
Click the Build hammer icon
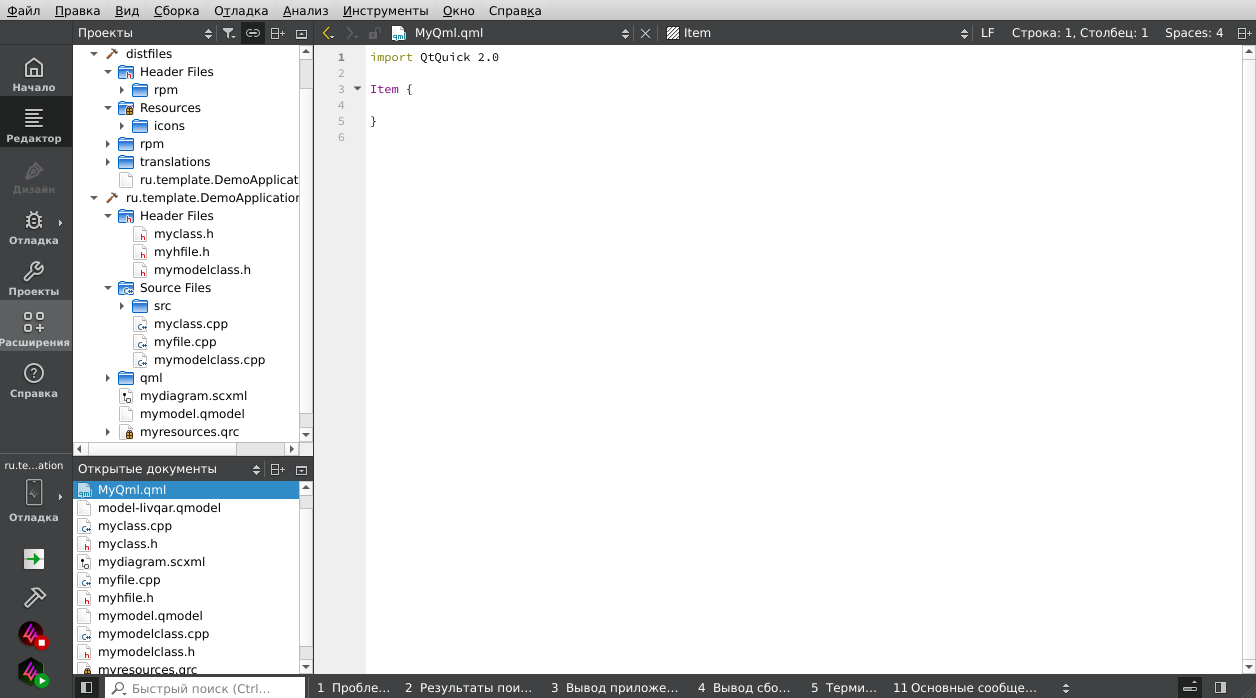click(x=34, y=597)
